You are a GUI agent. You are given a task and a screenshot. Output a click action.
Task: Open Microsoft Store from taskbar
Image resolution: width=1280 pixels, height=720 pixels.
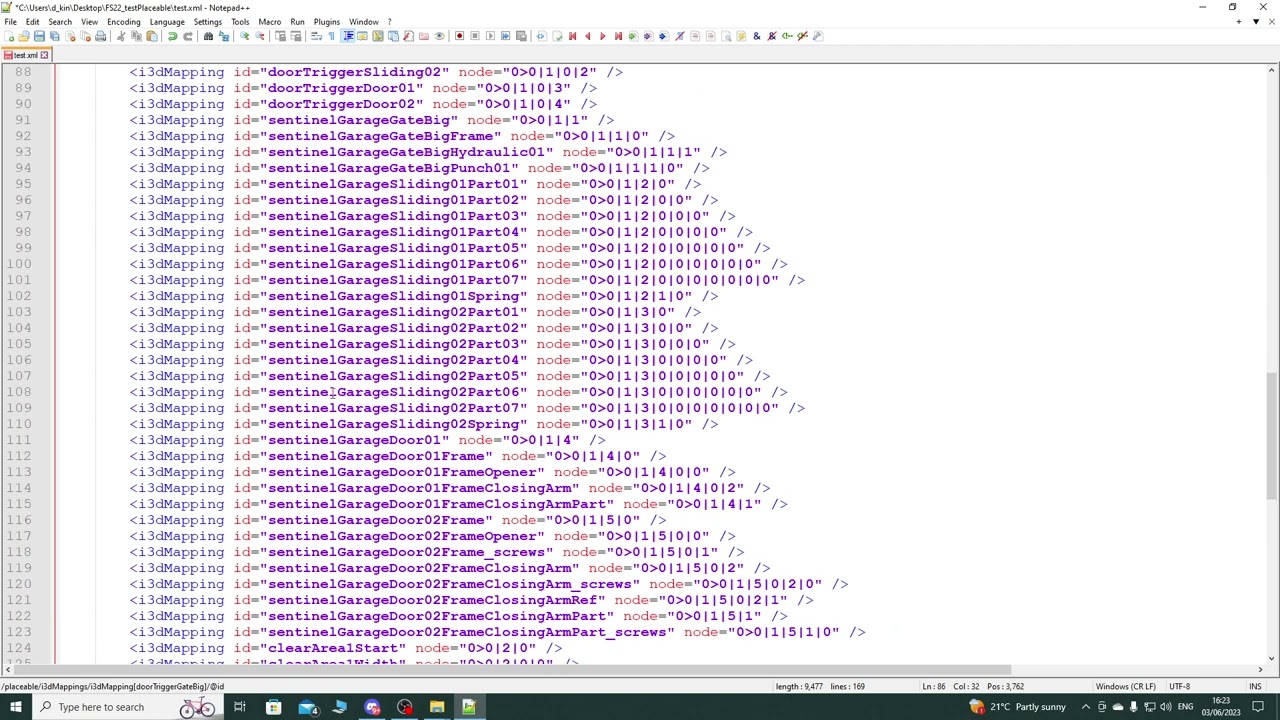[273, 707]
